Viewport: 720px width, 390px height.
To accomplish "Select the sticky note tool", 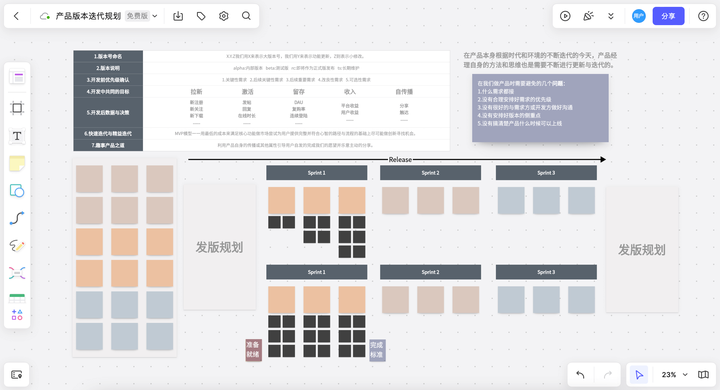I will click(17, 164).
